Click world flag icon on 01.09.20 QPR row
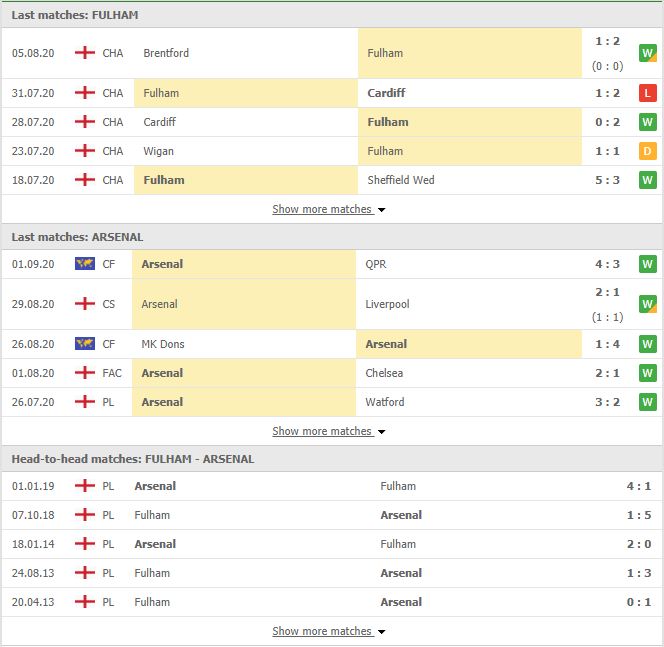664x647 pixels. click(85, 264)
